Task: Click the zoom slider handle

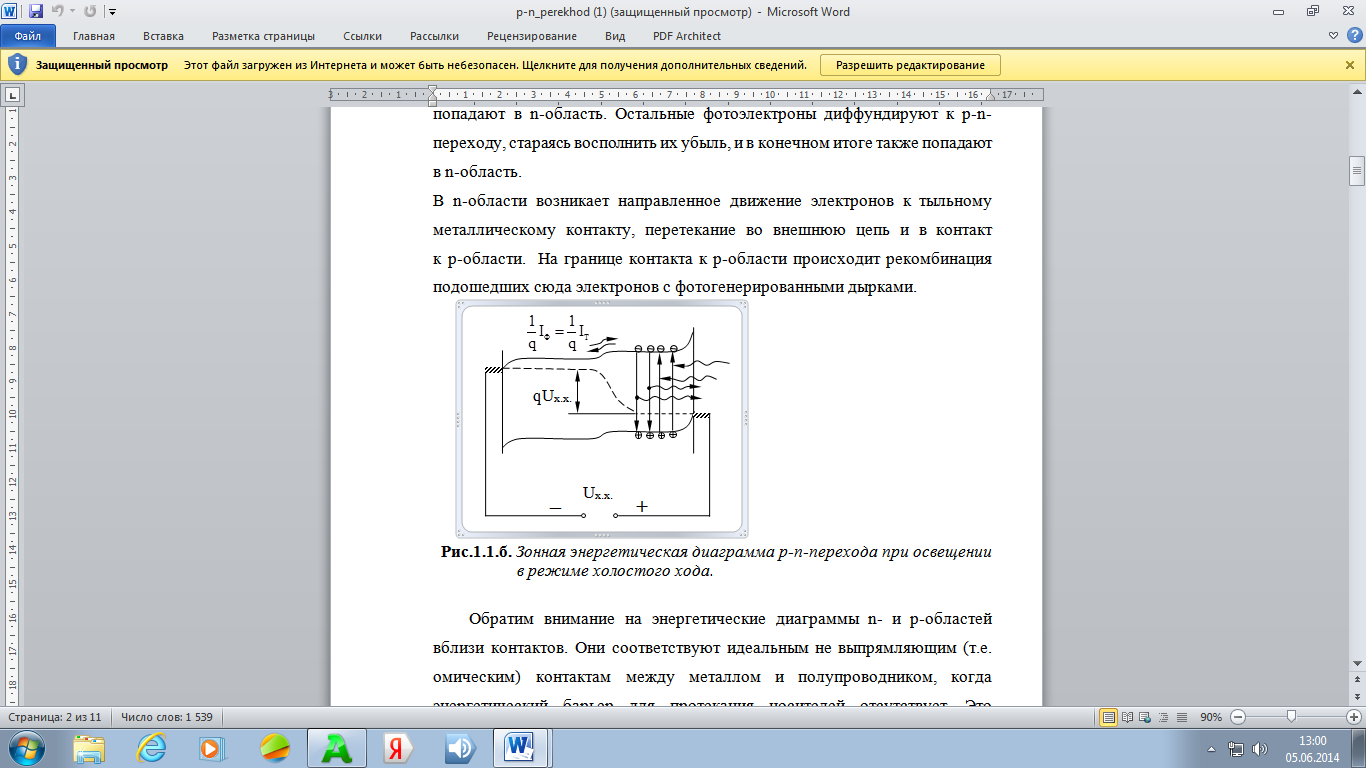Action: click(1292, 717)
